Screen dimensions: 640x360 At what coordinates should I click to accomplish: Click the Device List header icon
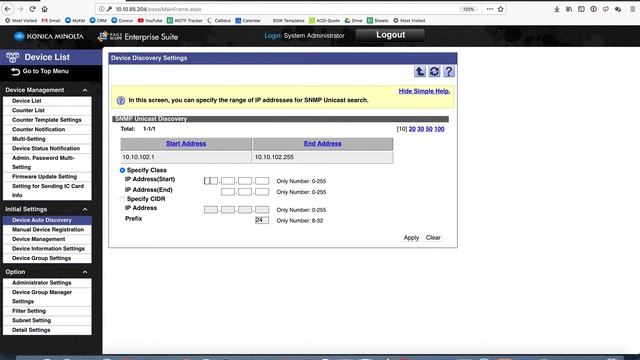[12, 57]
